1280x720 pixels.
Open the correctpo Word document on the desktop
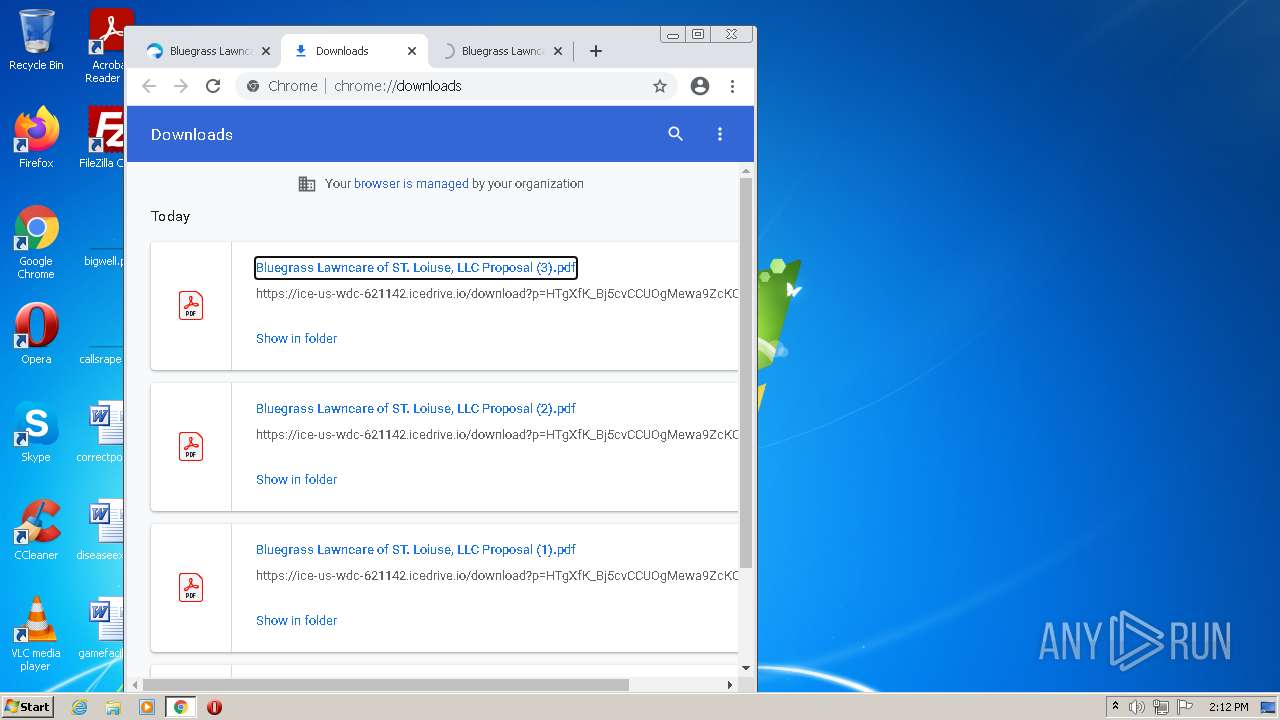tap(103, 432)
